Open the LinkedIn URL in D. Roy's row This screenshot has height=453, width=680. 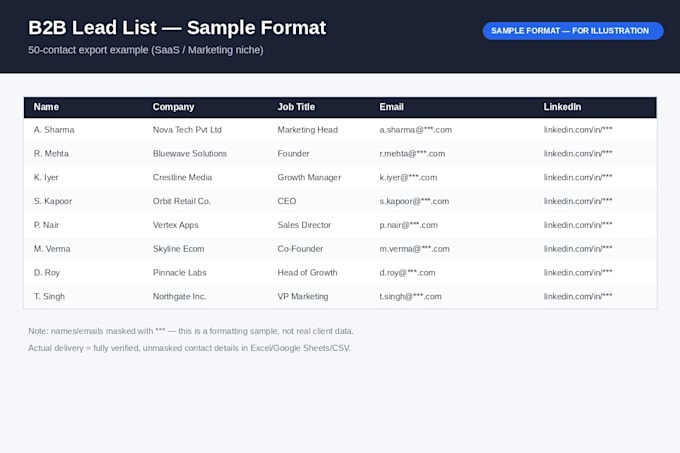point(578,273)
